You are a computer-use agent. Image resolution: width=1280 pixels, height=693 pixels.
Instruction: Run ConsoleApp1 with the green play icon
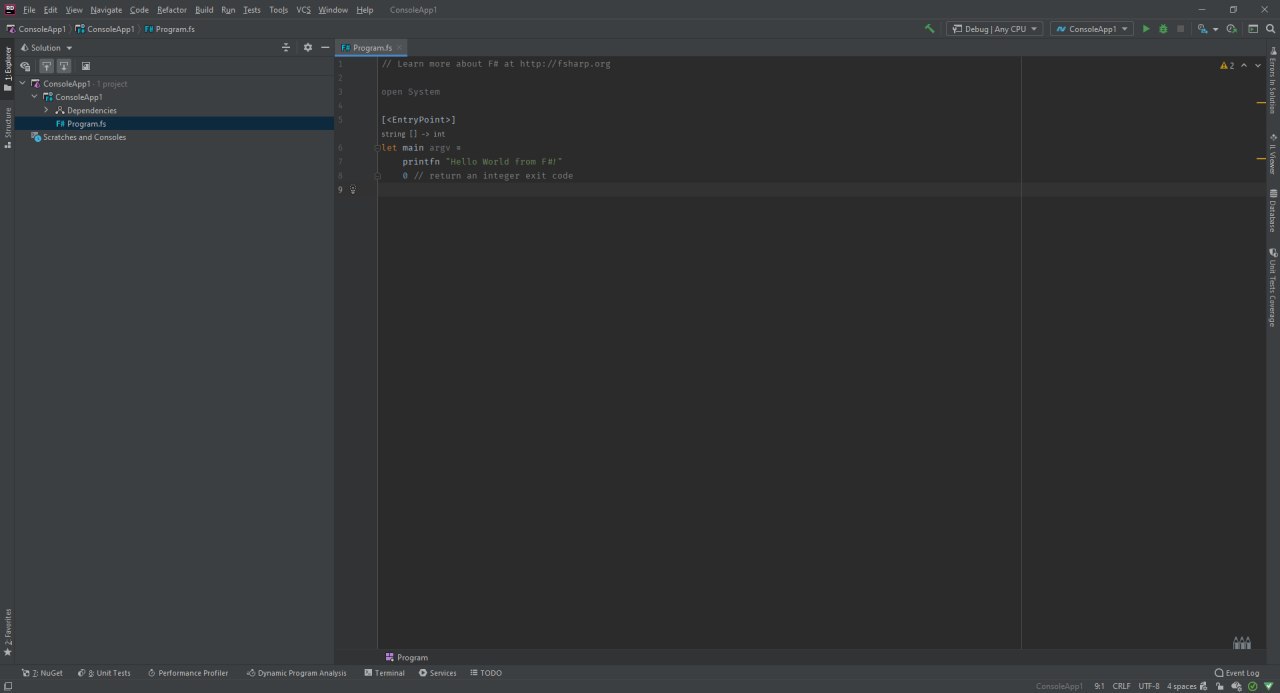point(1146,29)
